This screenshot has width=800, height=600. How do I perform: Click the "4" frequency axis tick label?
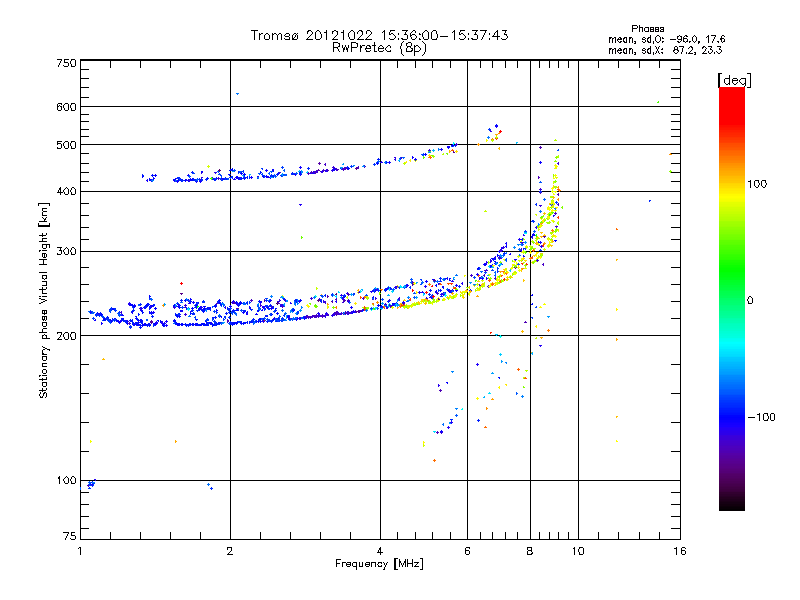tap(380, 551)
